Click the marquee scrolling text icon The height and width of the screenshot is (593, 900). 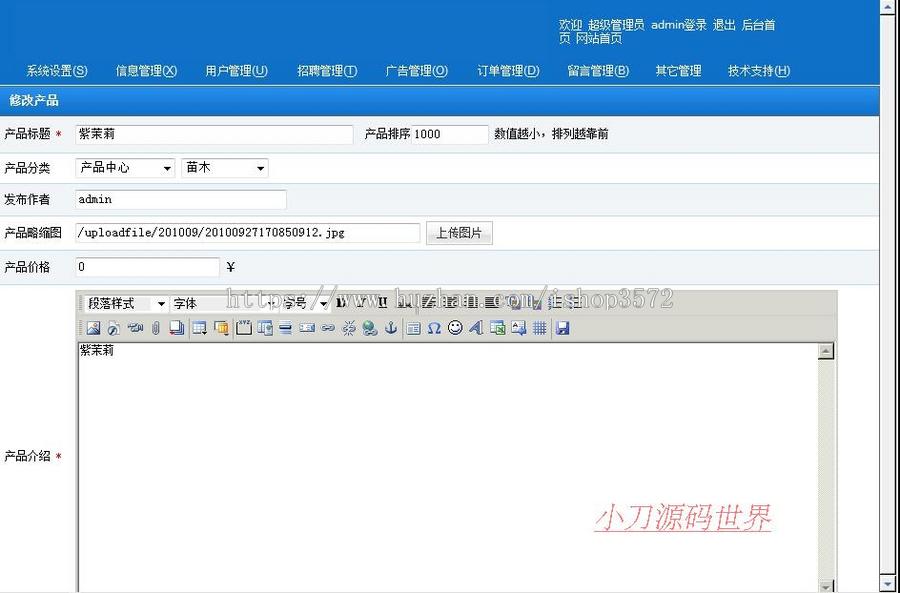[307, 328]
